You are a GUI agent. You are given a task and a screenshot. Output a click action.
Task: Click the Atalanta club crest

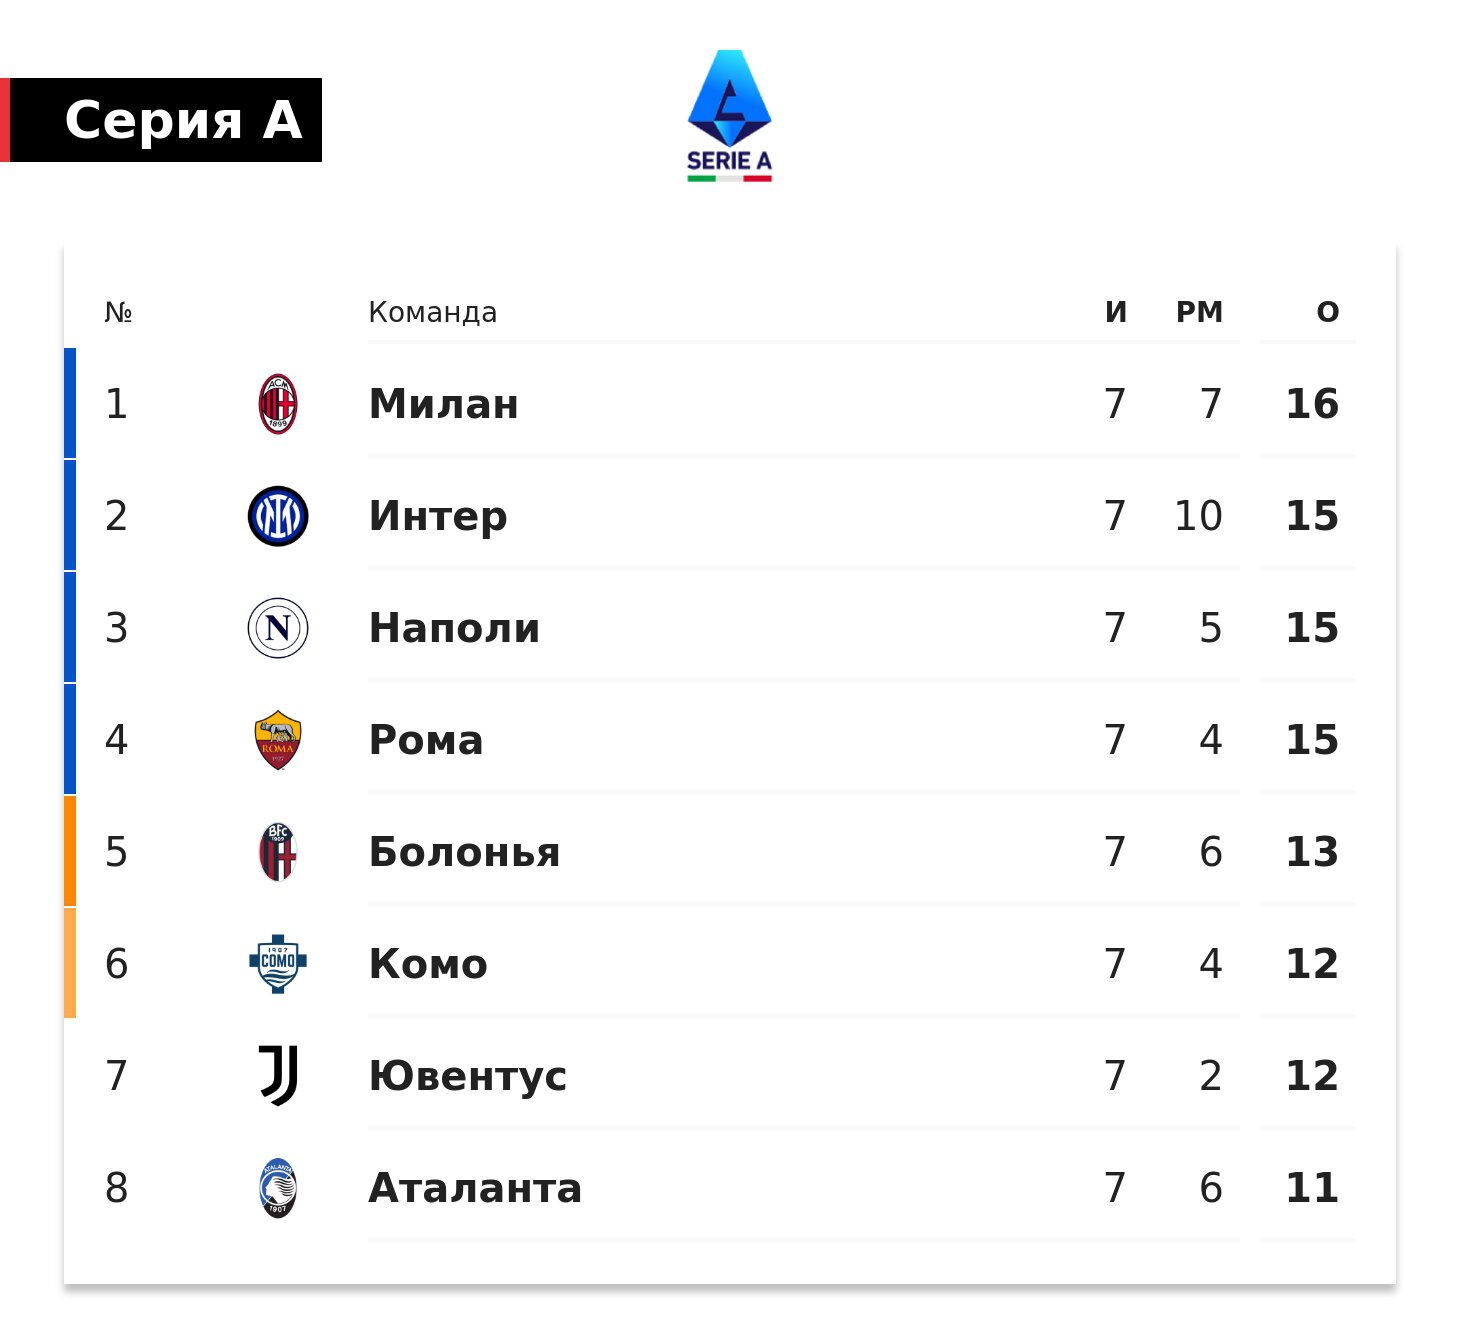(x=278, y=1188)
